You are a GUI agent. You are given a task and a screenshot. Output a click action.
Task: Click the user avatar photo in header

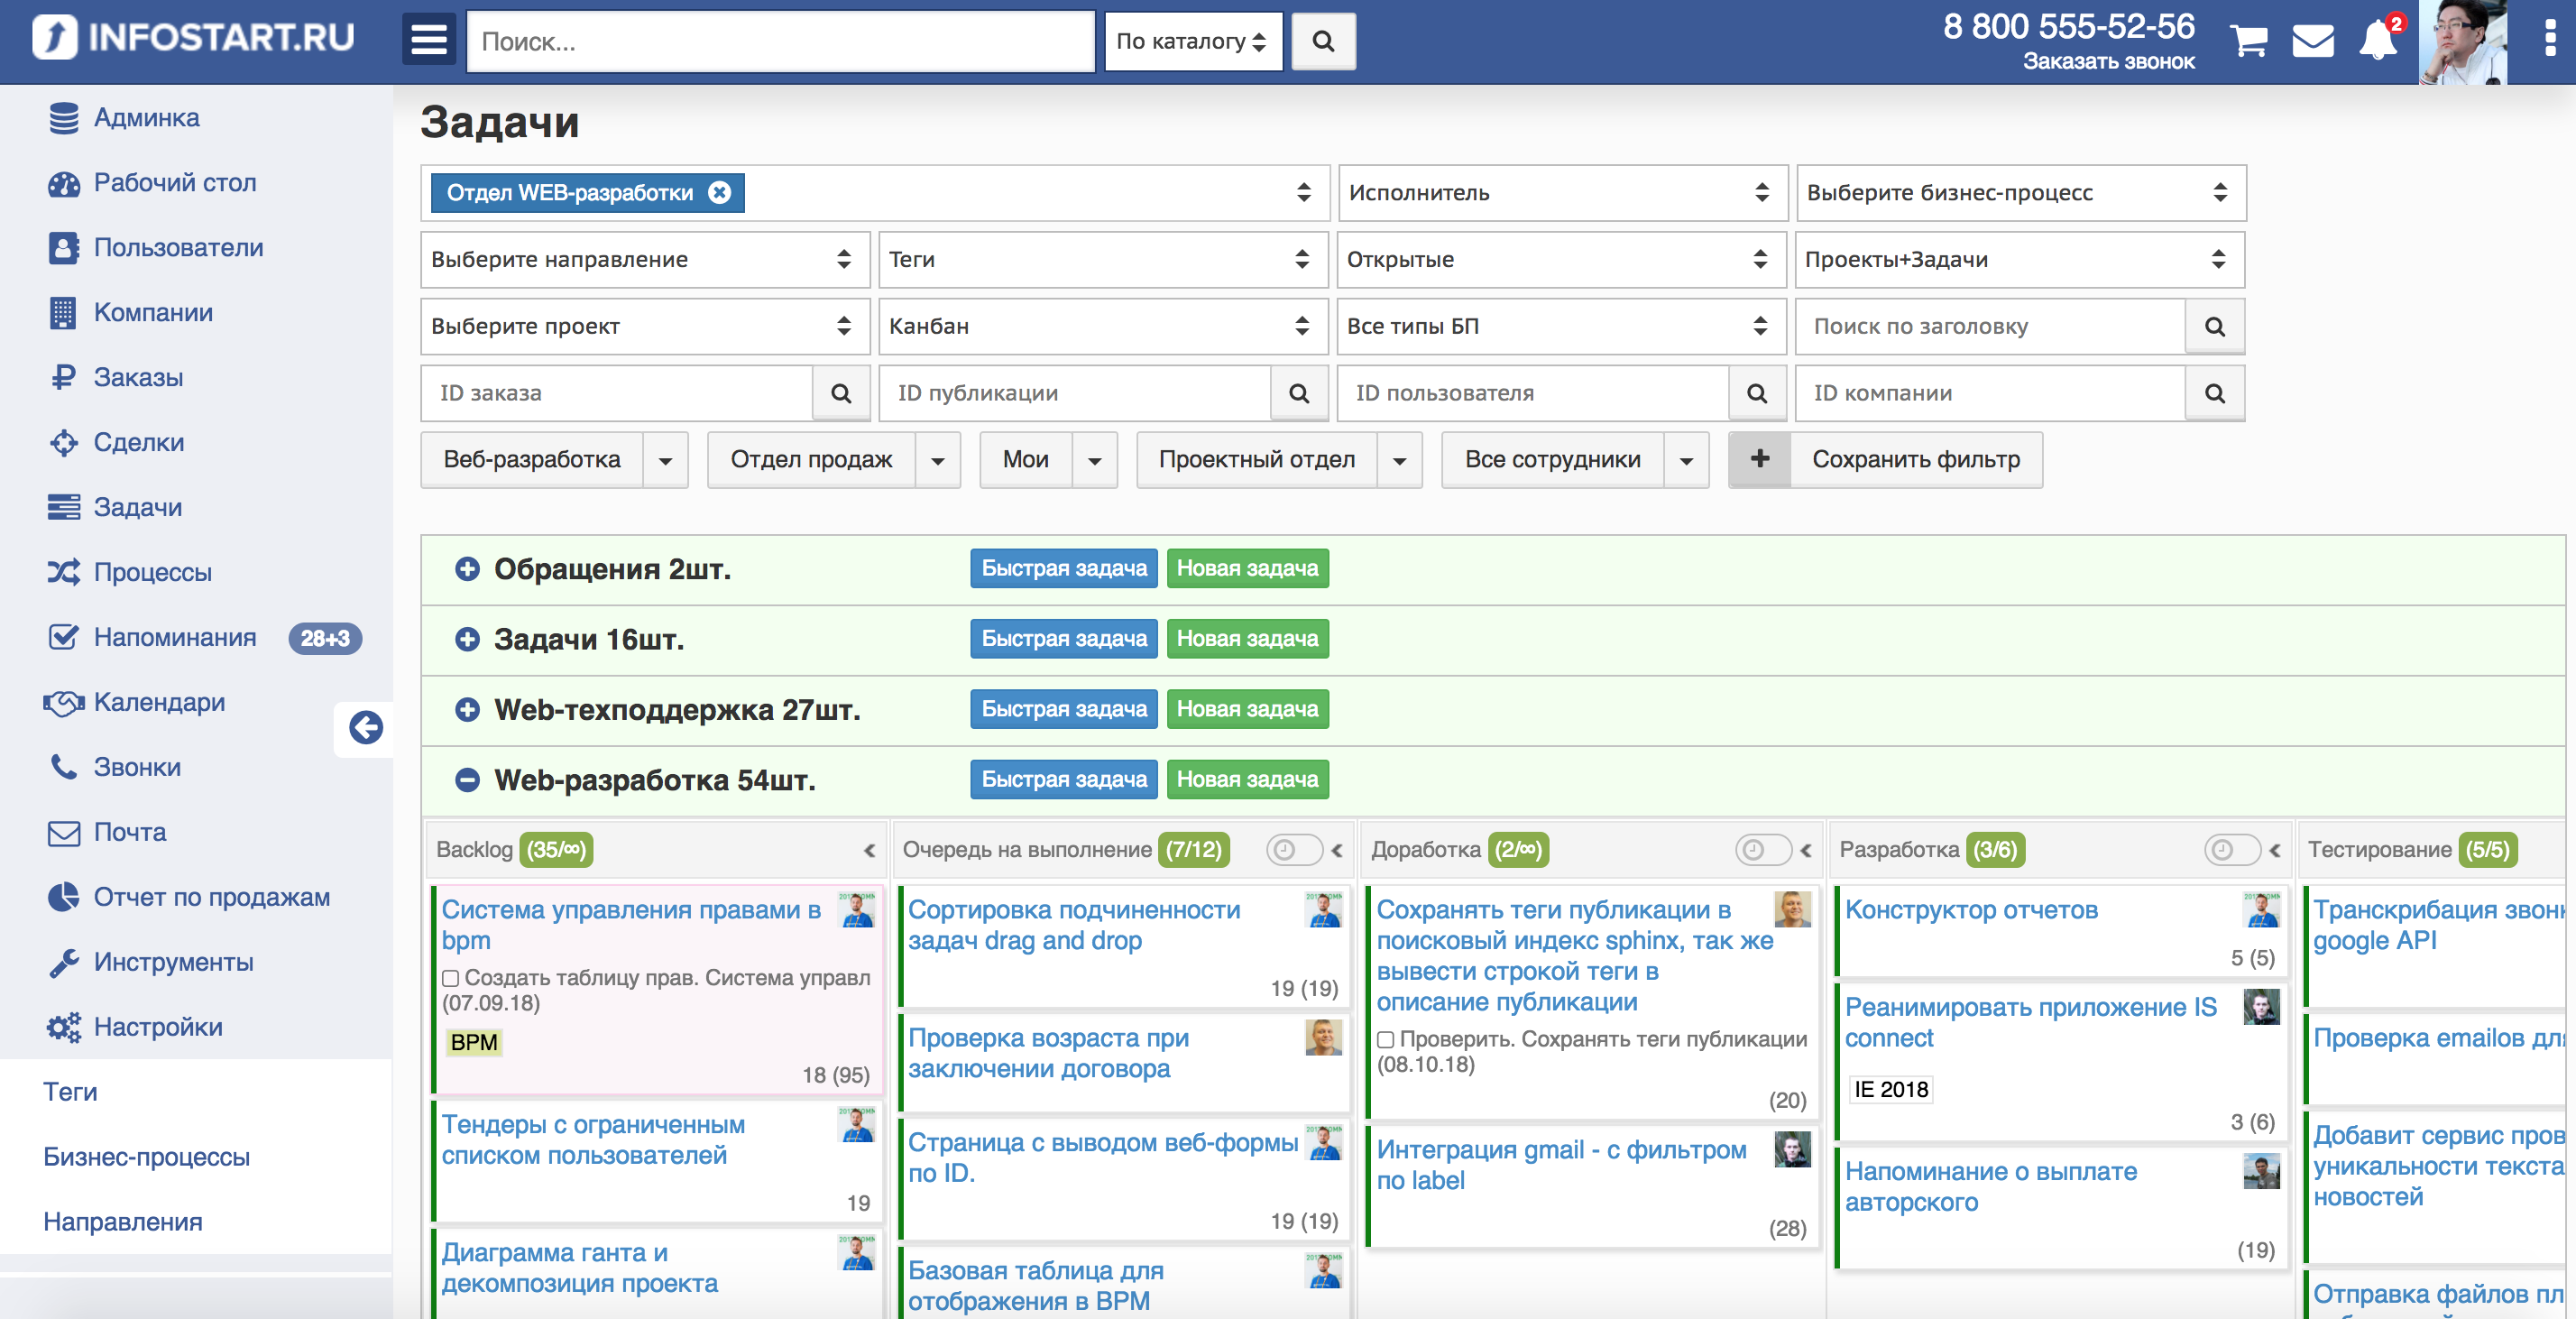tap(2463, 42)
